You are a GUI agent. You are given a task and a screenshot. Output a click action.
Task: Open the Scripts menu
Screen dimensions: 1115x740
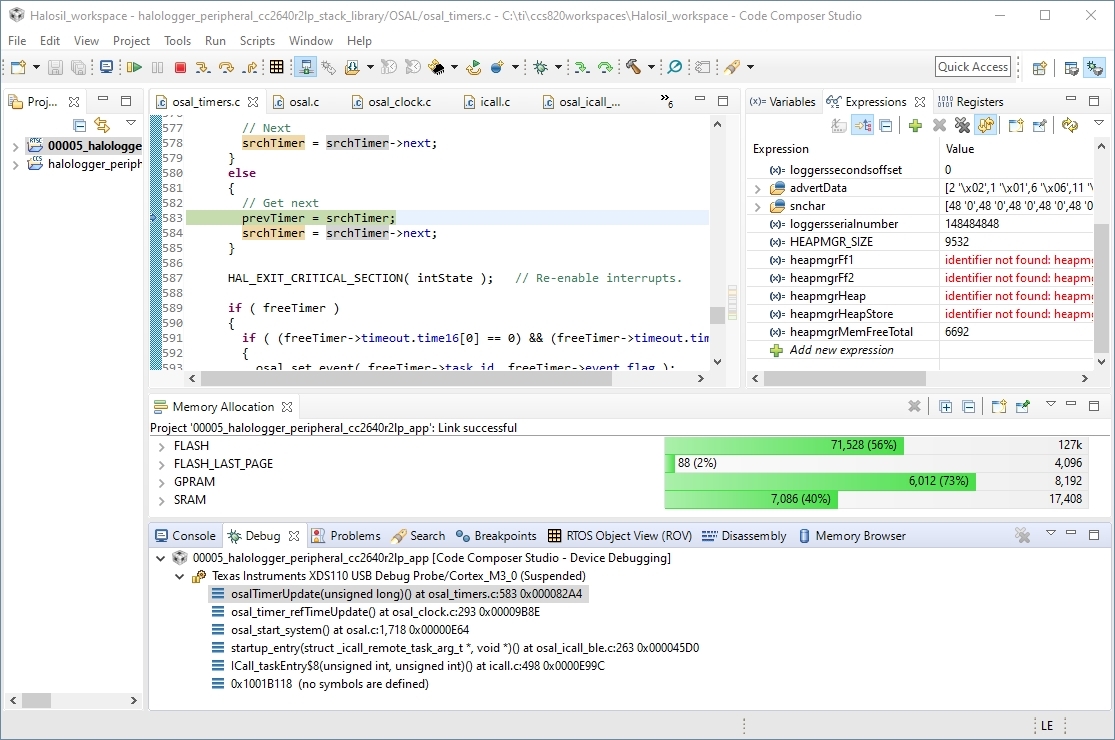[257, 41]
